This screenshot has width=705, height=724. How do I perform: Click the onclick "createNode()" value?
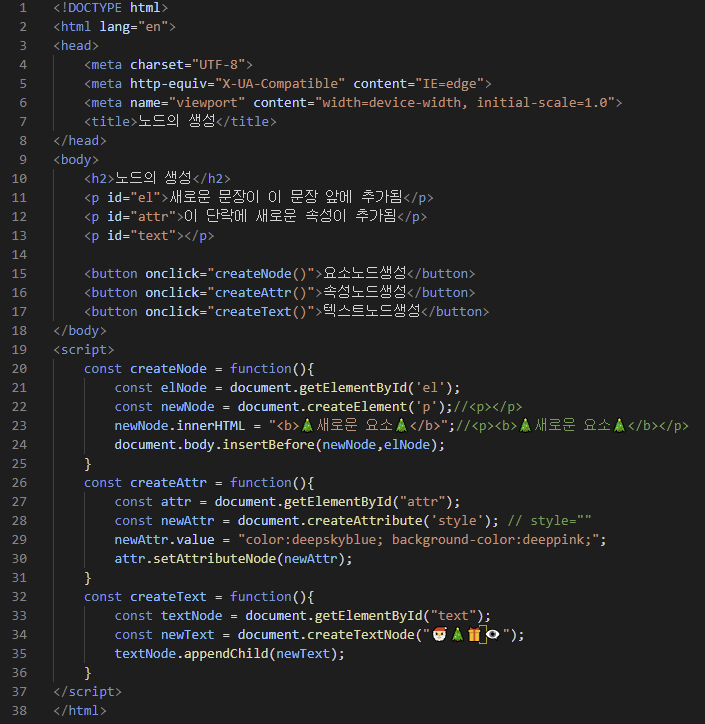tap(261, 273)
